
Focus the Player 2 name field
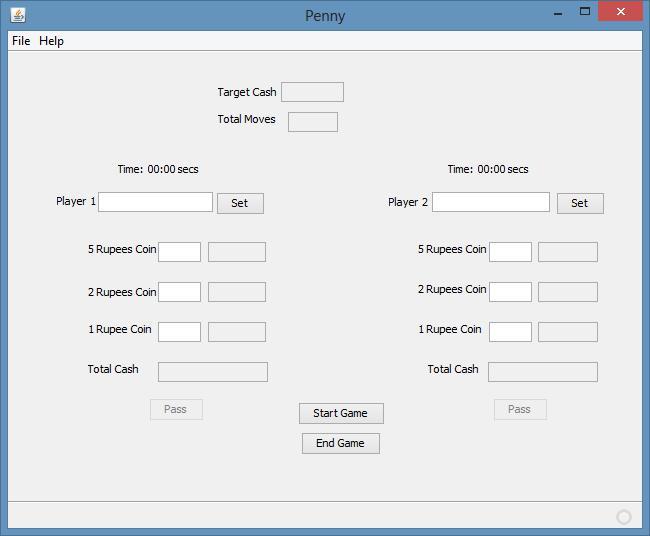(490, 202)
